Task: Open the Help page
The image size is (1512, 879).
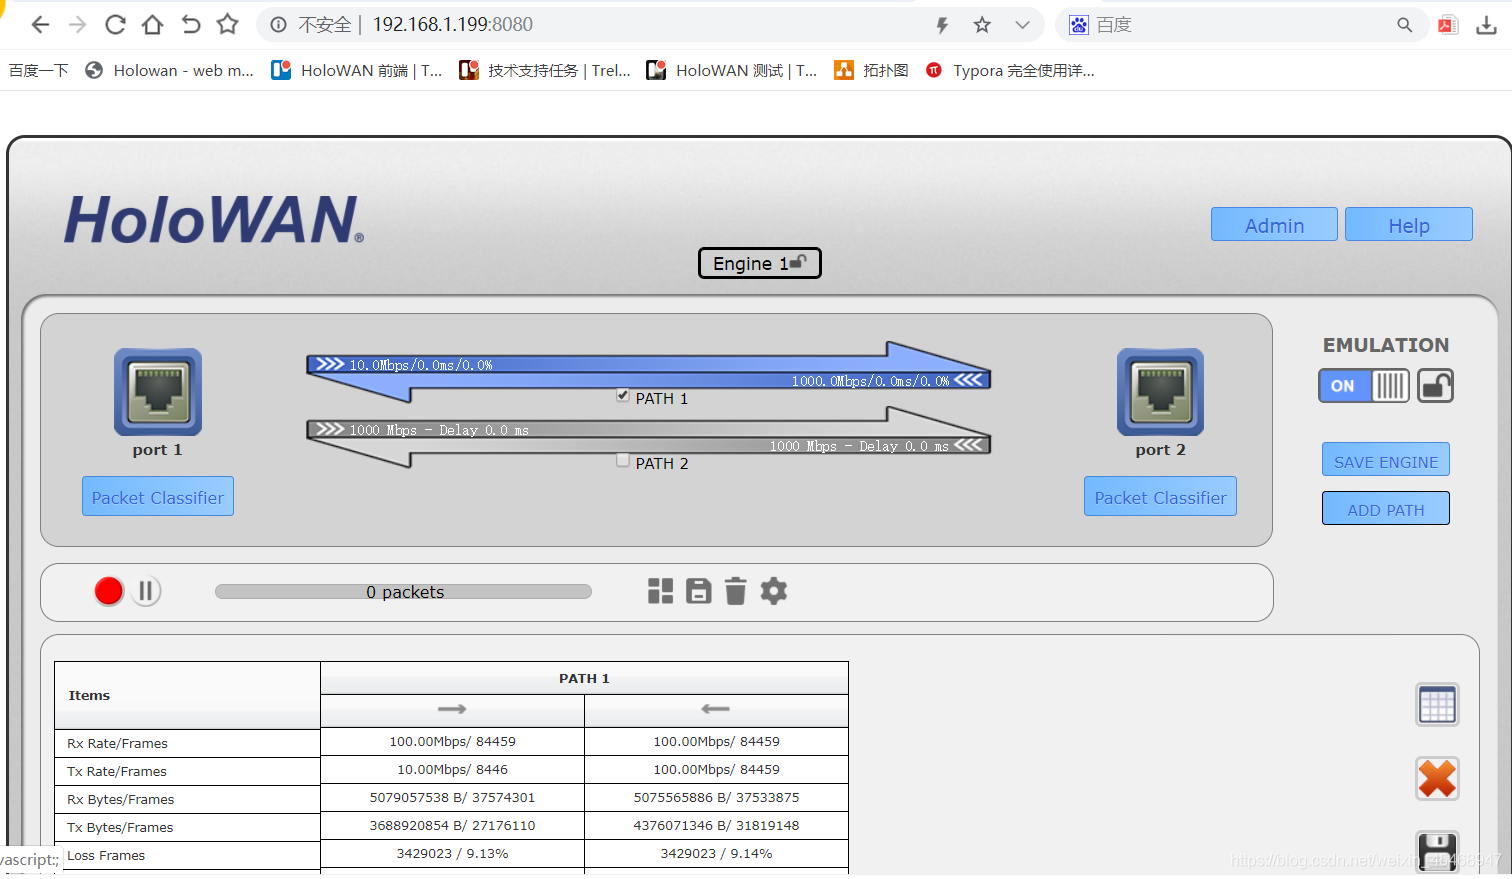Action: (1408, 225)
